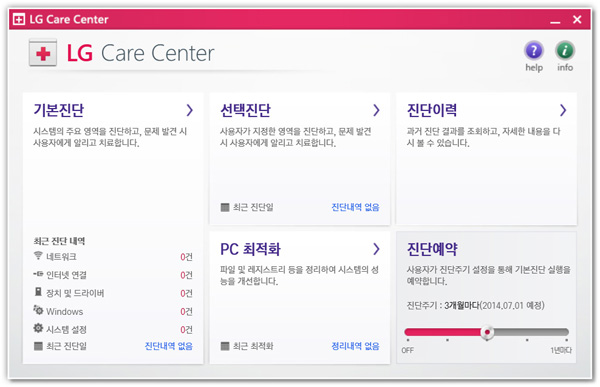Screen dimensions: 600x387
Task: Open PC 최적화 via its arrow chevron
Action: (x=376, y=249)
